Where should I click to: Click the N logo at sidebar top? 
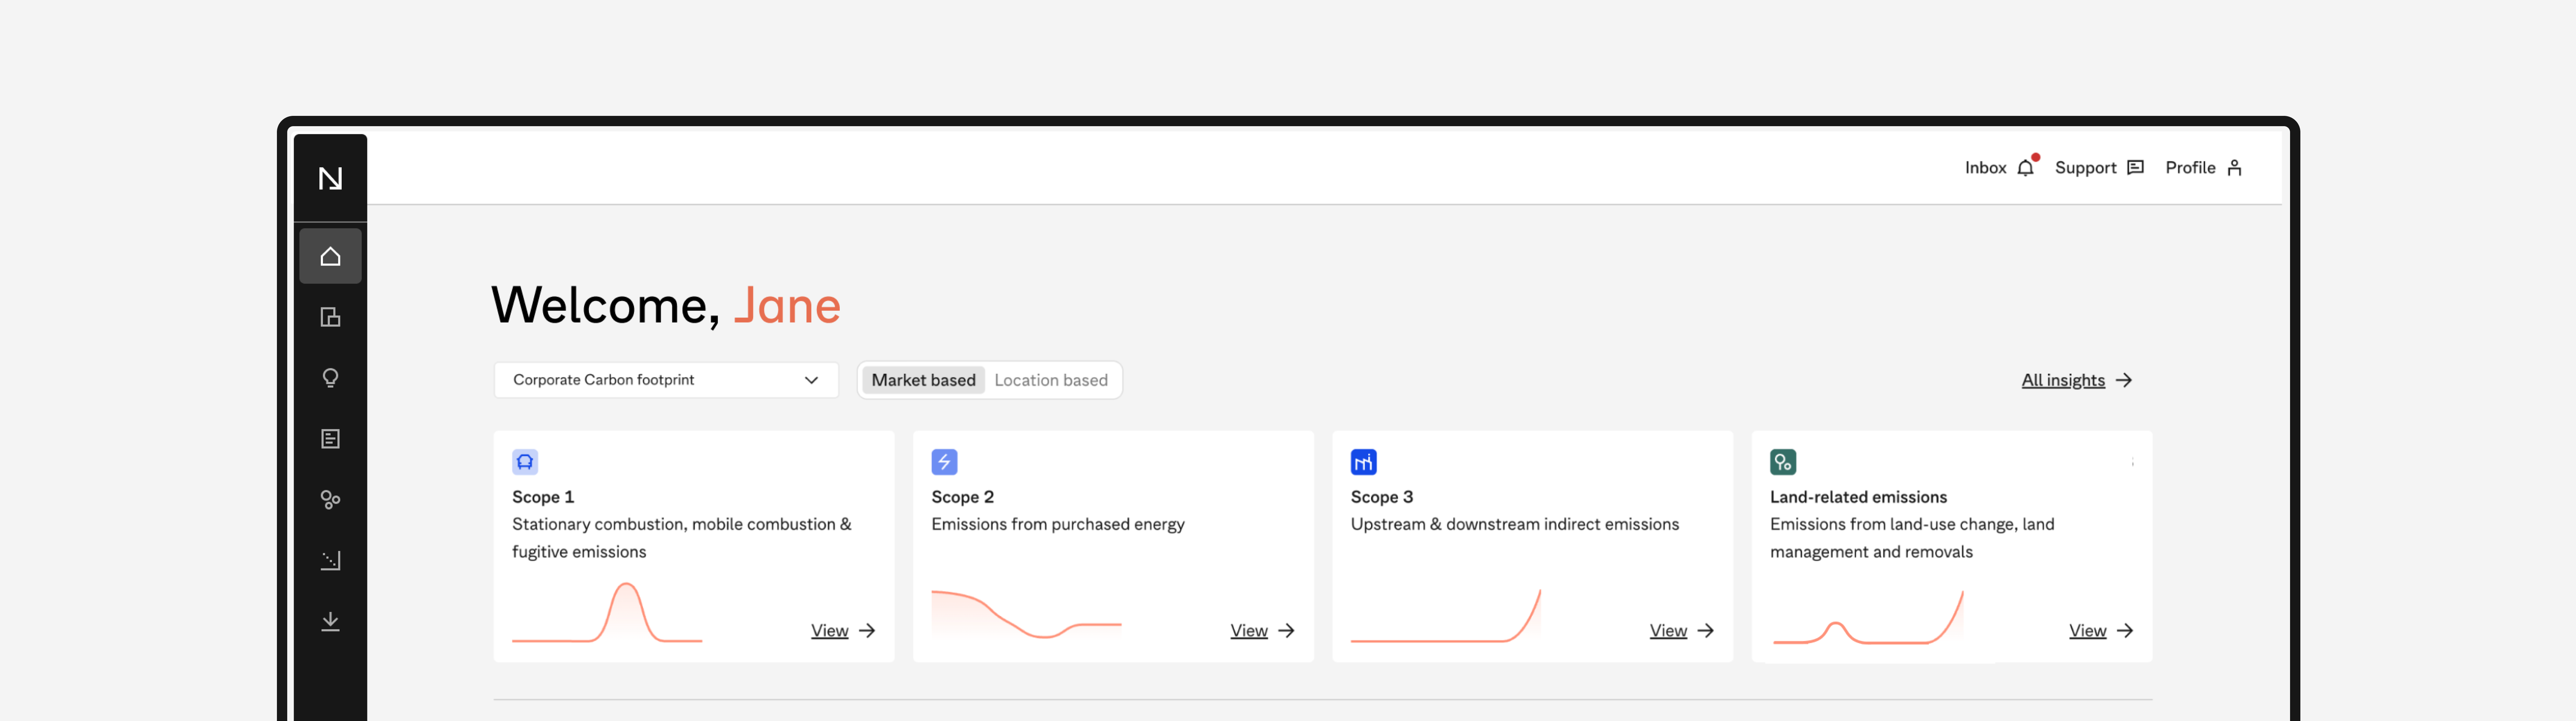[330, 178]
